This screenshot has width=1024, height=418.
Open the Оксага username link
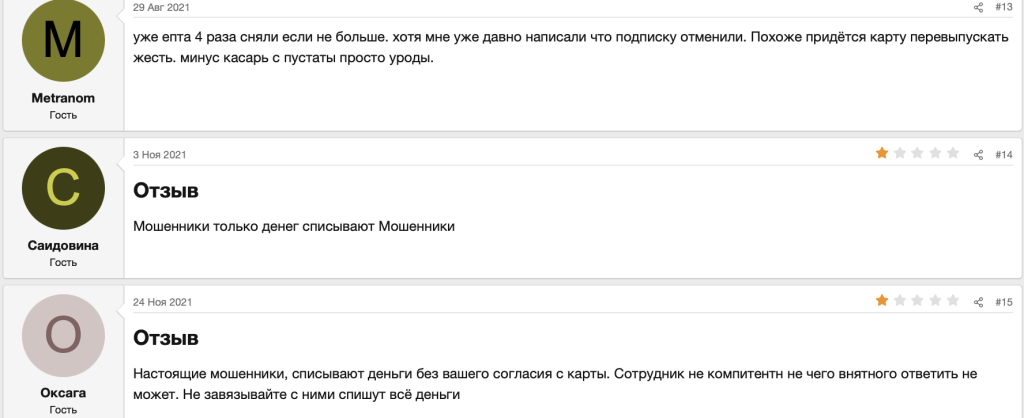[63, 393]
